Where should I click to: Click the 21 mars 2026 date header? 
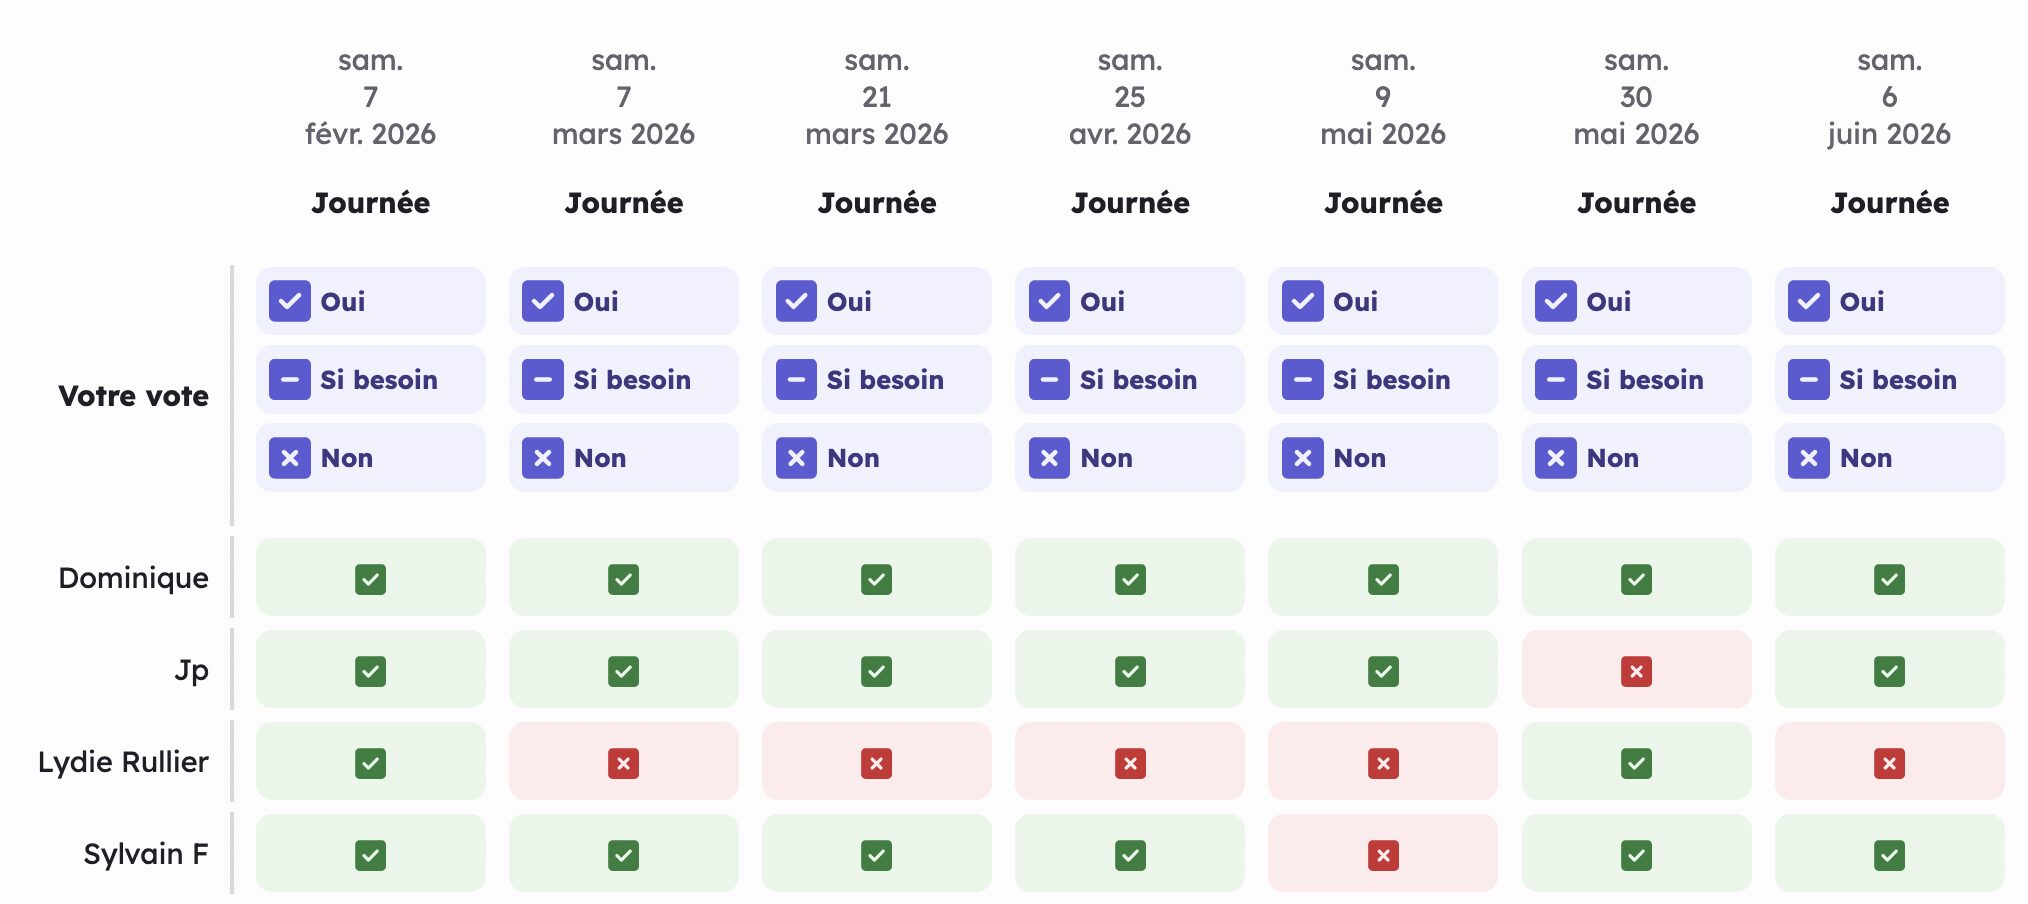[876, 97]
